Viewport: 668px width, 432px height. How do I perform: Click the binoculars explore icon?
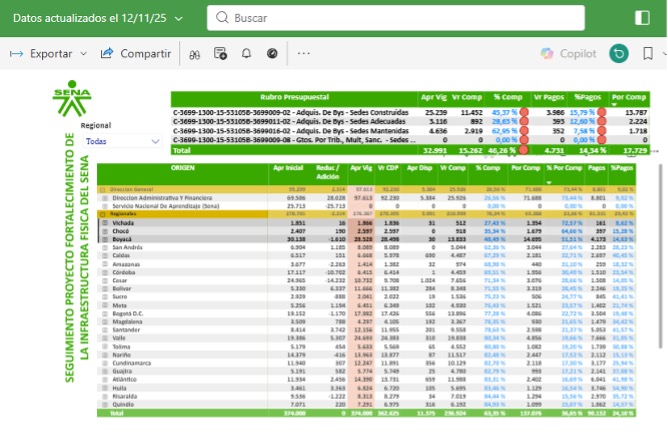pyautogui.click(x=196, y=53)
